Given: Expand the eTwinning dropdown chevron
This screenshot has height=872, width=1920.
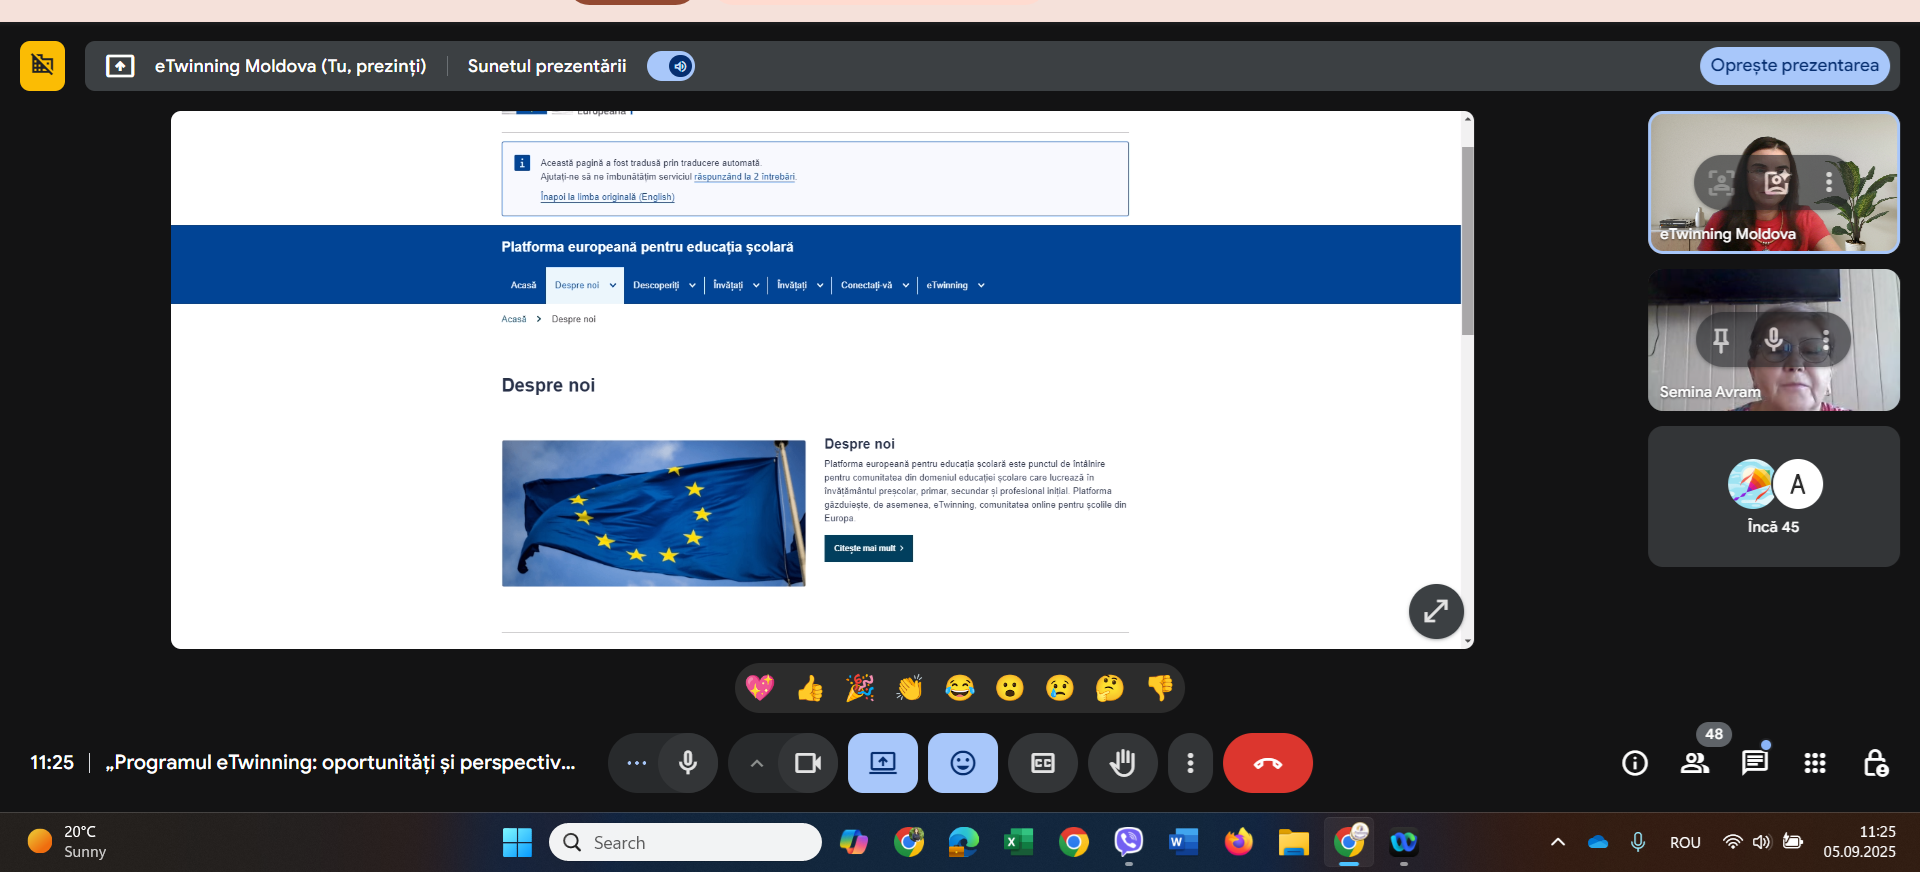Looking at the screenshot, I should click(981, 285).
